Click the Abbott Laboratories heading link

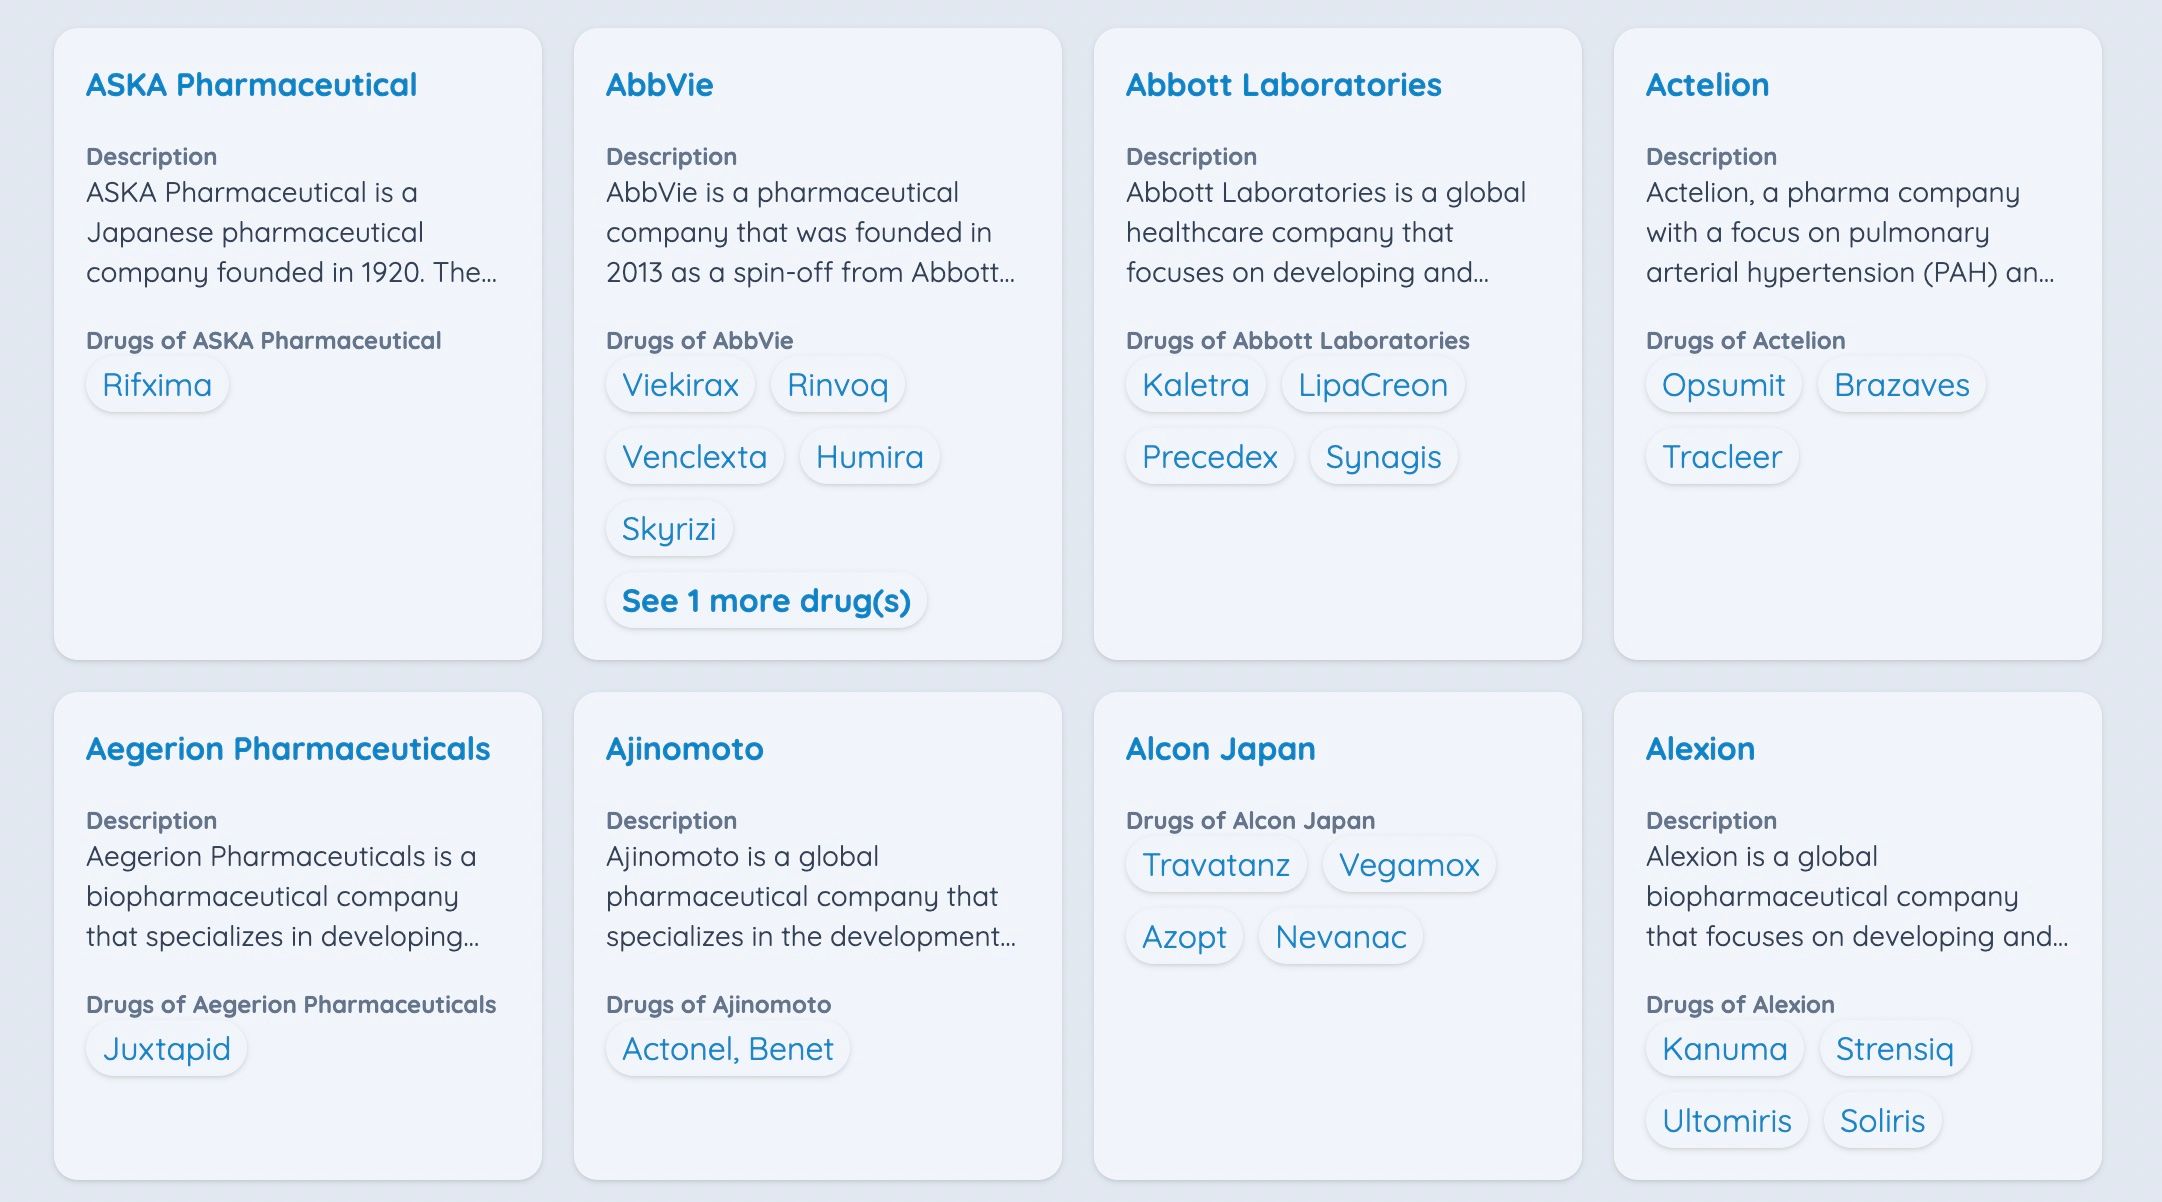(x=1283, y=85)
